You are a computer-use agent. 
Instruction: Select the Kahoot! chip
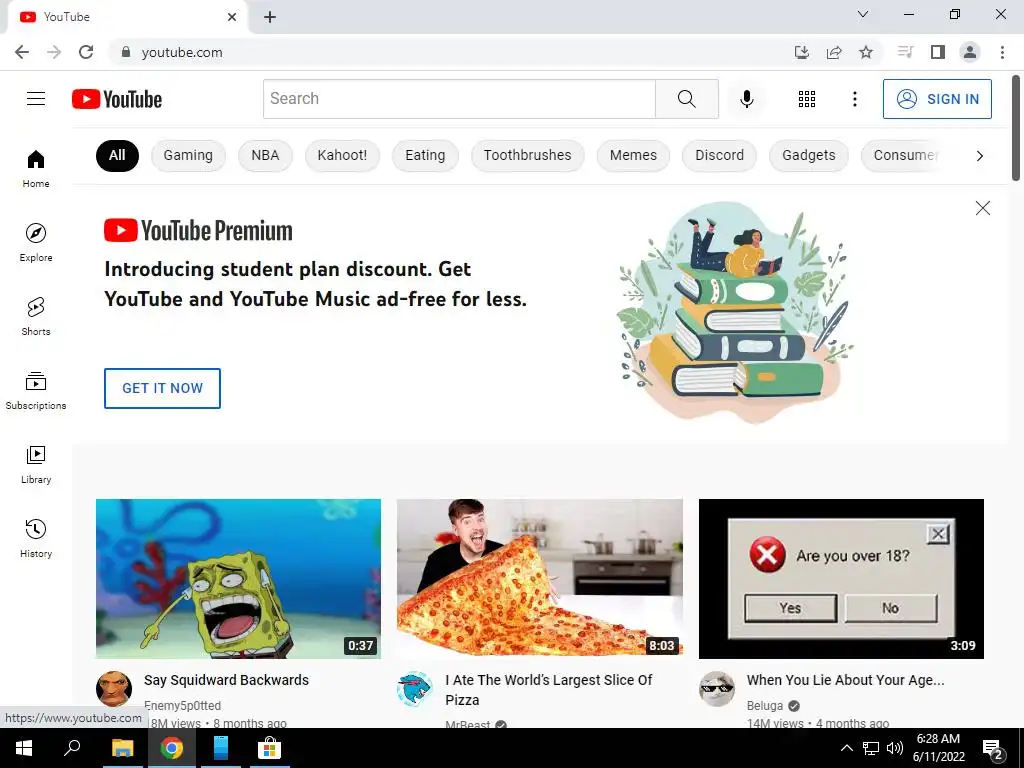pos(342,155)
